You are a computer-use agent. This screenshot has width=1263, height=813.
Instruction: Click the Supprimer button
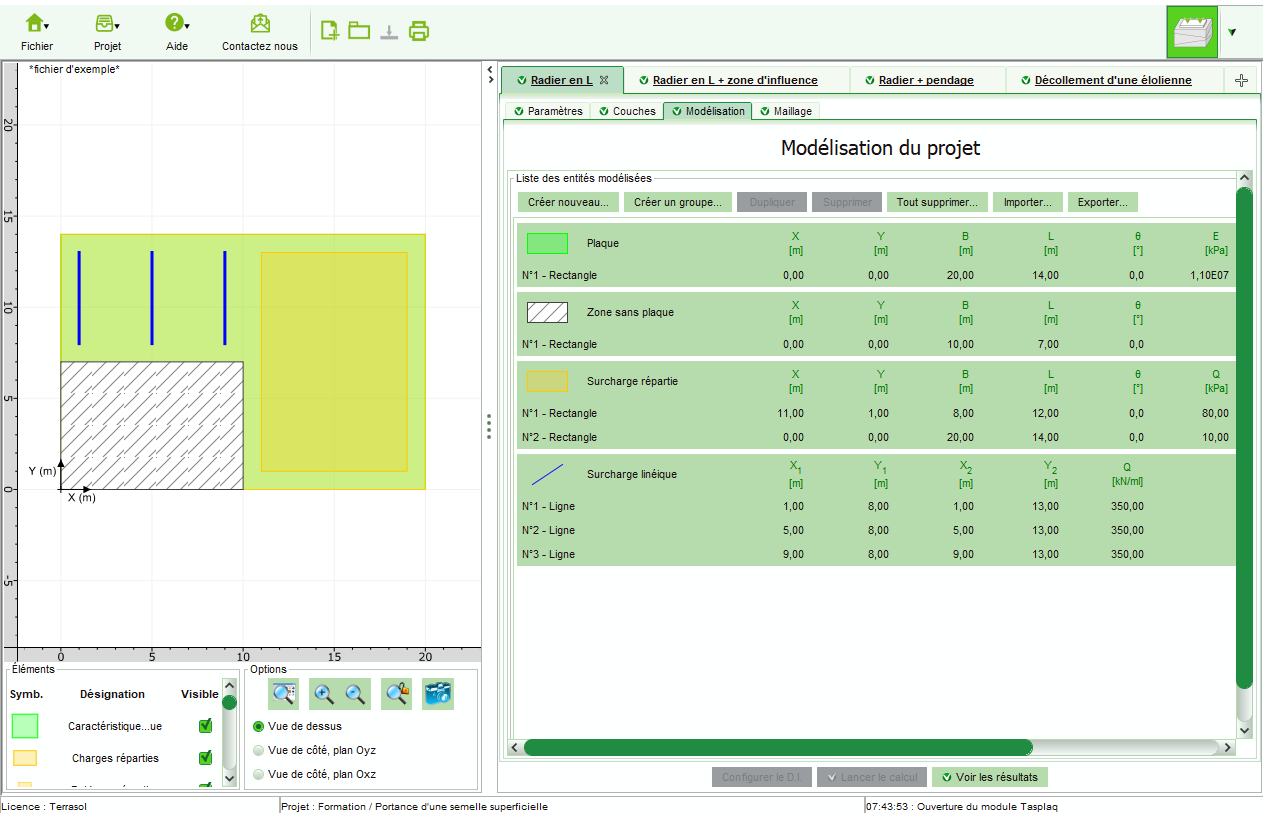(847, 202)
